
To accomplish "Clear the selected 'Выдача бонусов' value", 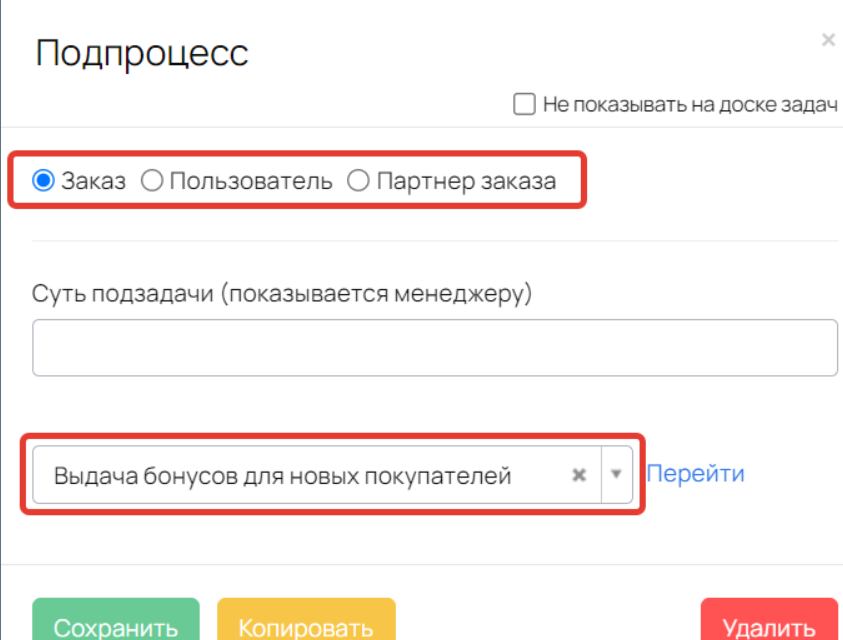I will click(578, 475).
